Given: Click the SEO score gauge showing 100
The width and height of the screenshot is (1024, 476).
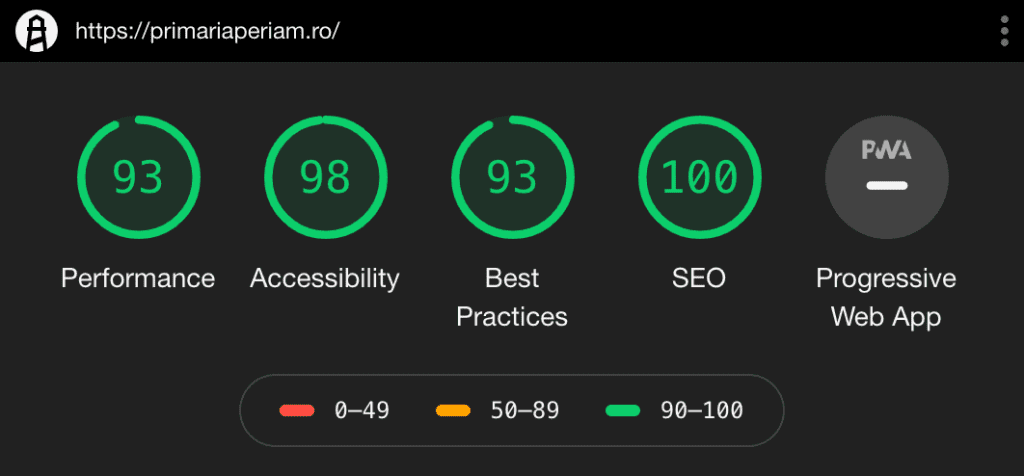Looking at the screenshot, I should (x=699, y=177).
